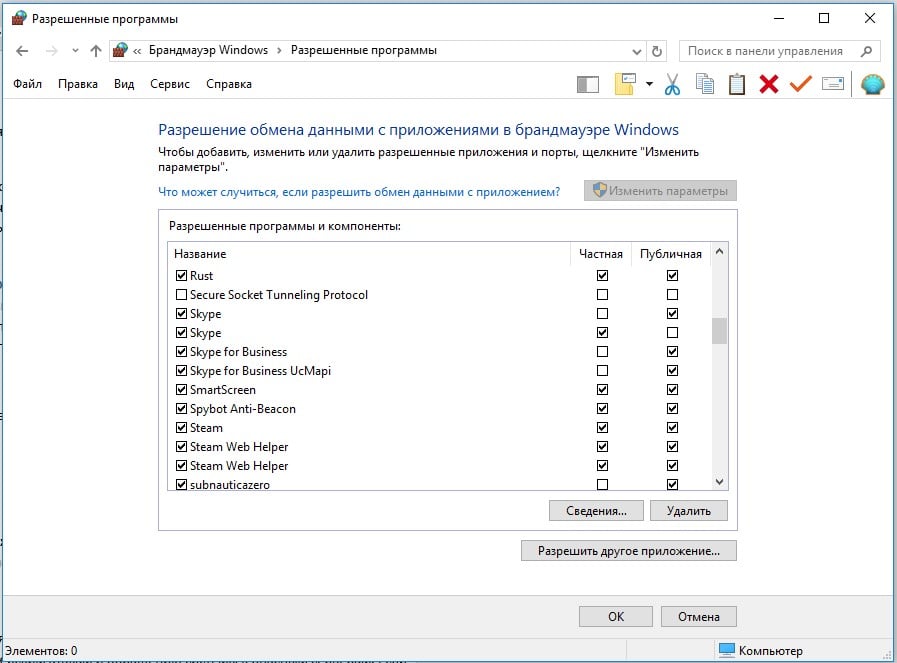
Task: Click the Публичная column header
Action: pos(671,254)
